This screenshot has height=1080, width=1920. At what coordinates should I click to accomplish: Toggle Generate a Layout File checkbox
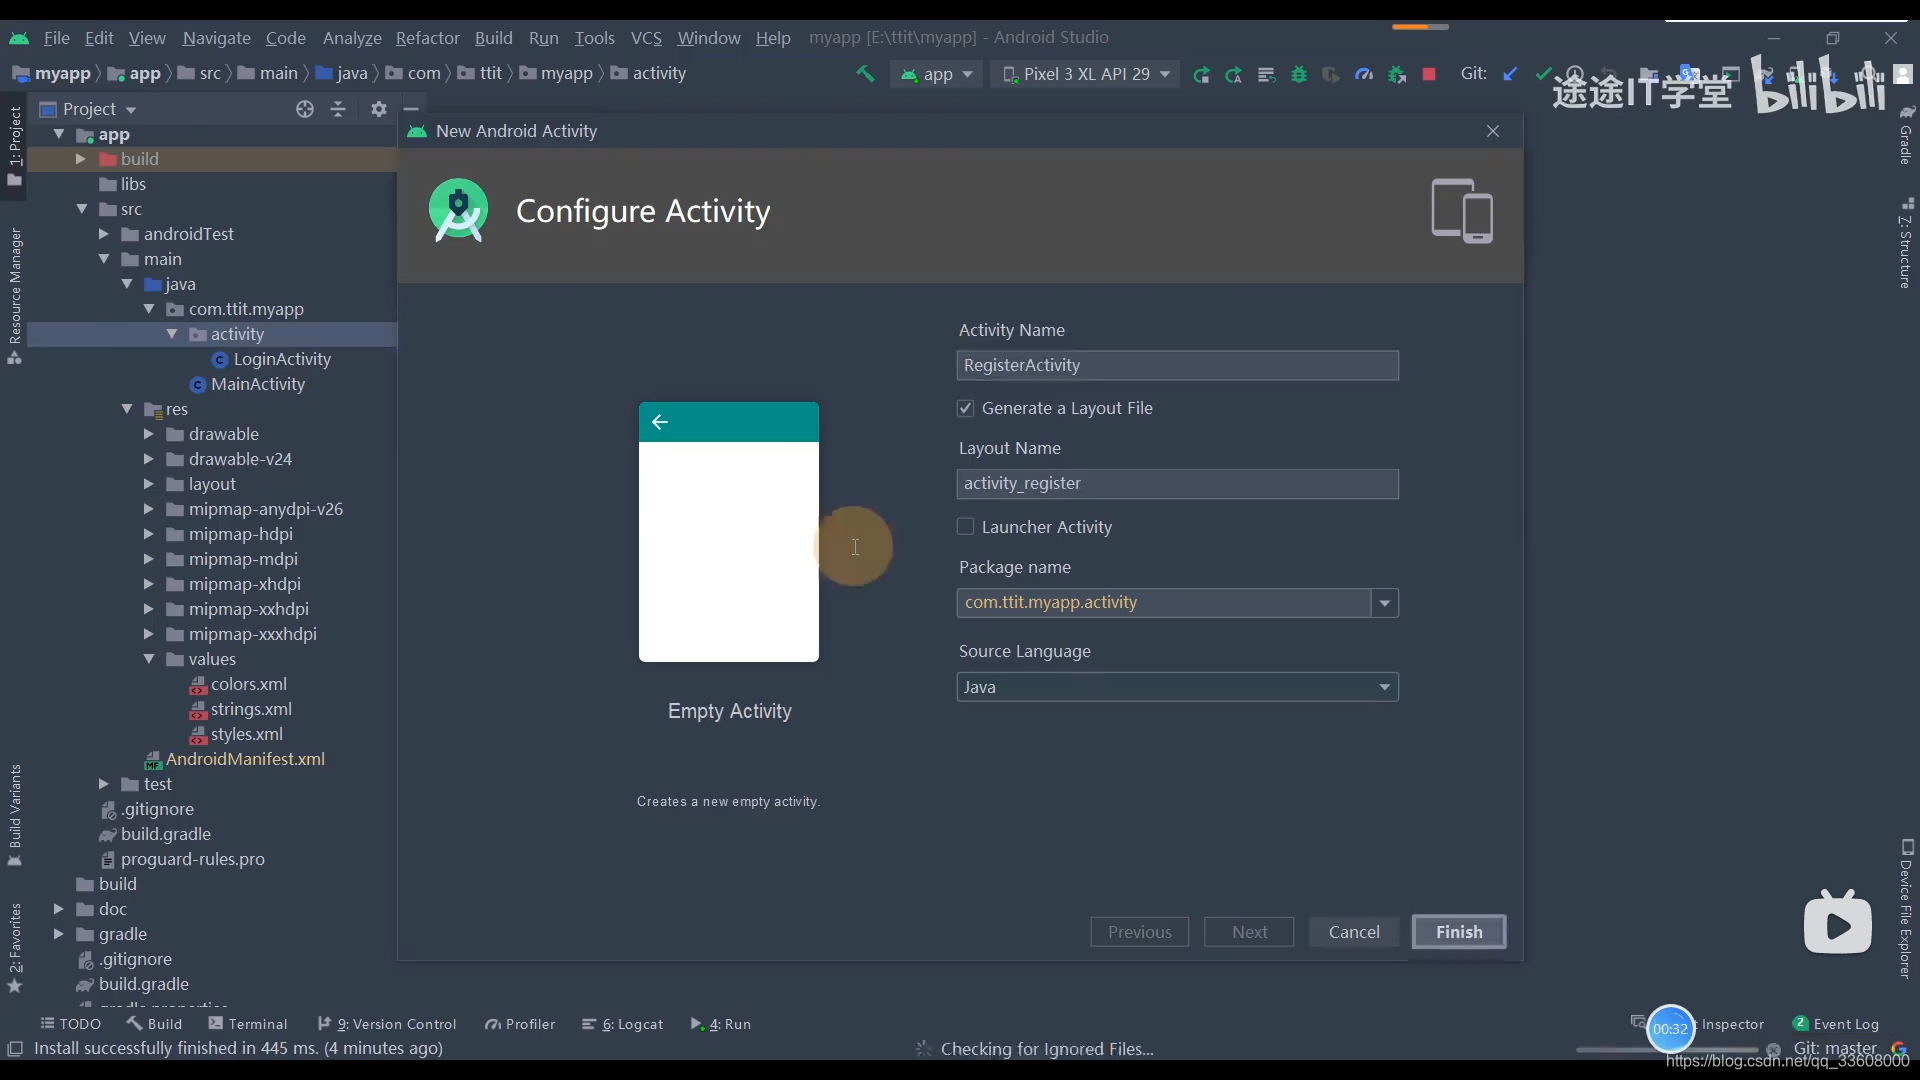pyautogui.click(x=967, y=407)
